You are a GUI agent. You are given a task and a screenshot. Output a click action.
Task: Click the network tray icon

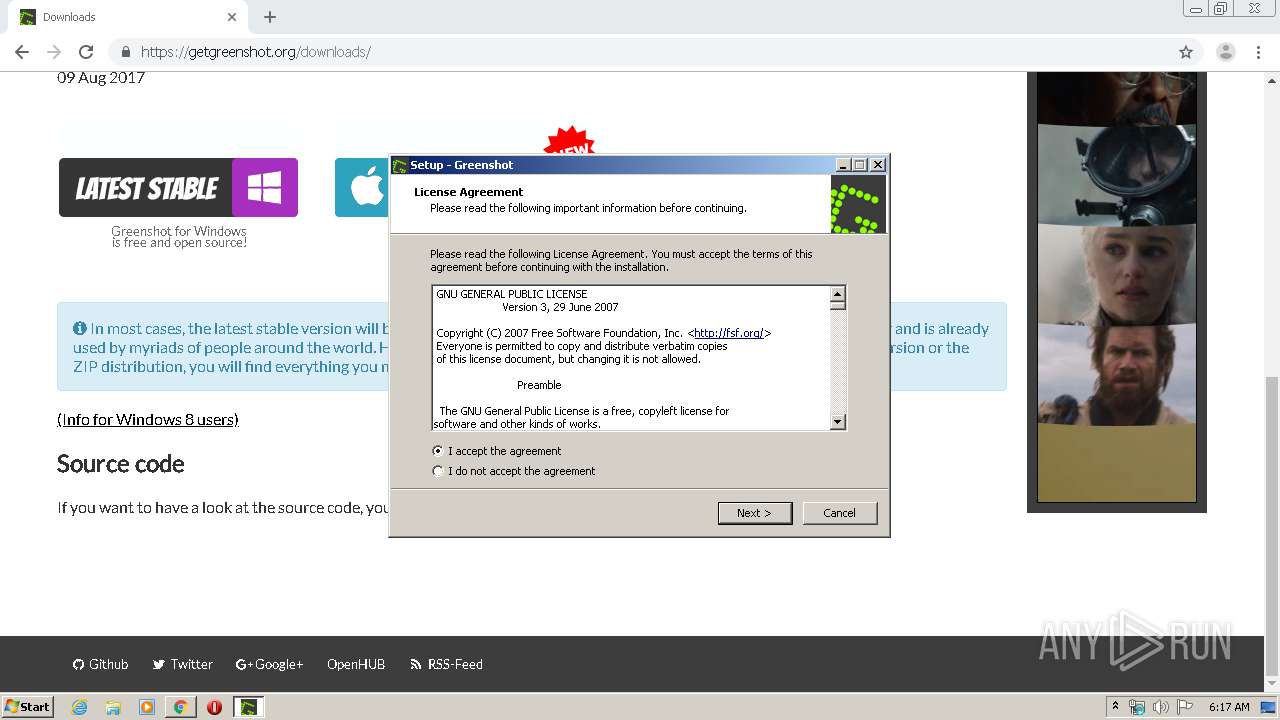tap(1137, 707)
